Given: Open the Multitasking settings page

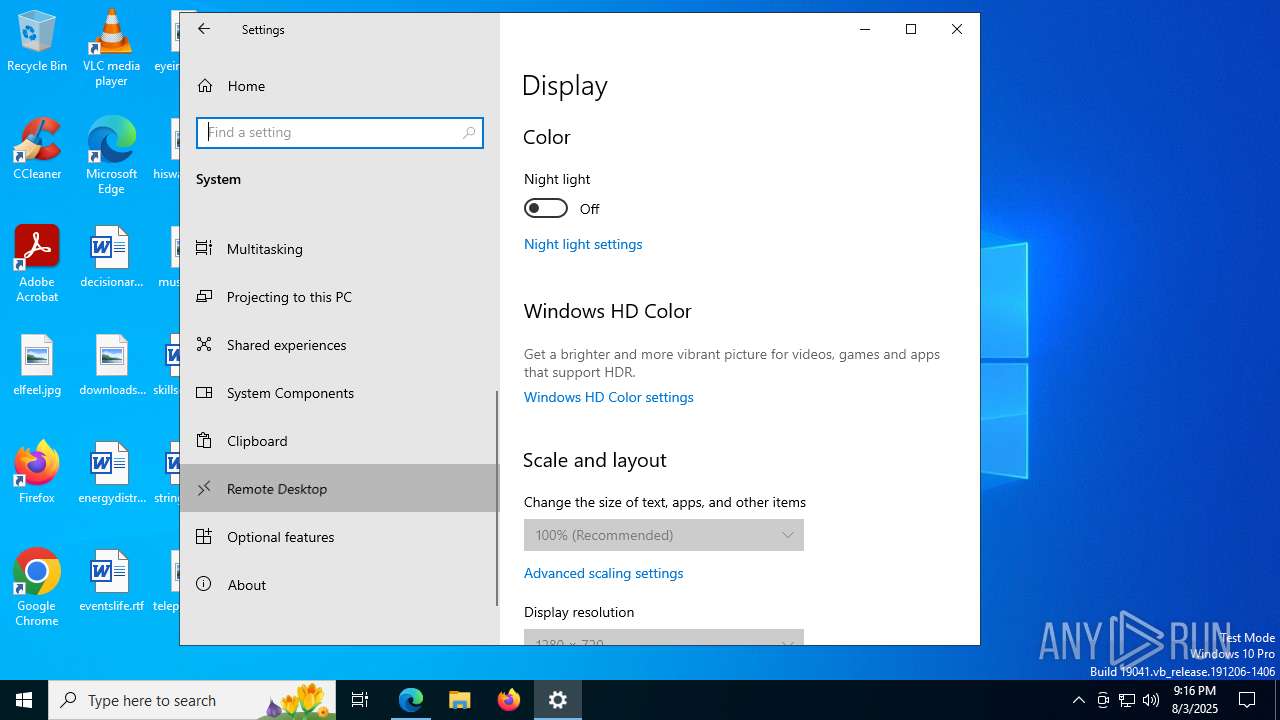Looking at the screenshot, I should 339,248.
